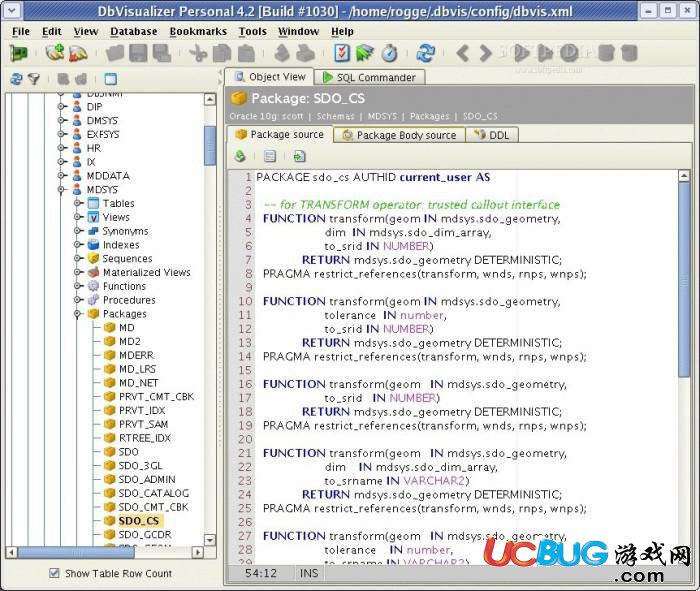Expand the Procedures node

coord(77,300)
